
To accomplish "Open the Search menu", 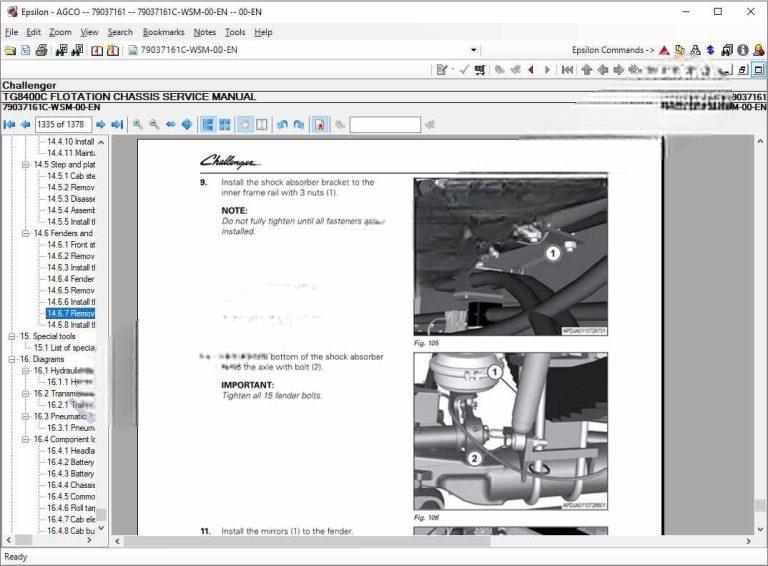I will tap(120, 32).
